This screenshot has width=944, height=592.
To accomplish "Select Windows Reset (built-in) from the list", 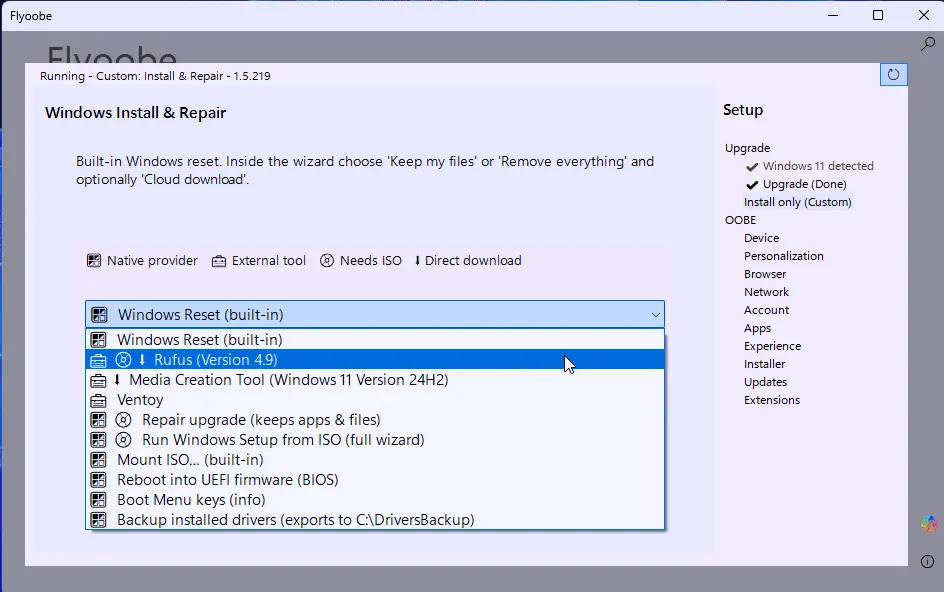I will pos(374,340).
